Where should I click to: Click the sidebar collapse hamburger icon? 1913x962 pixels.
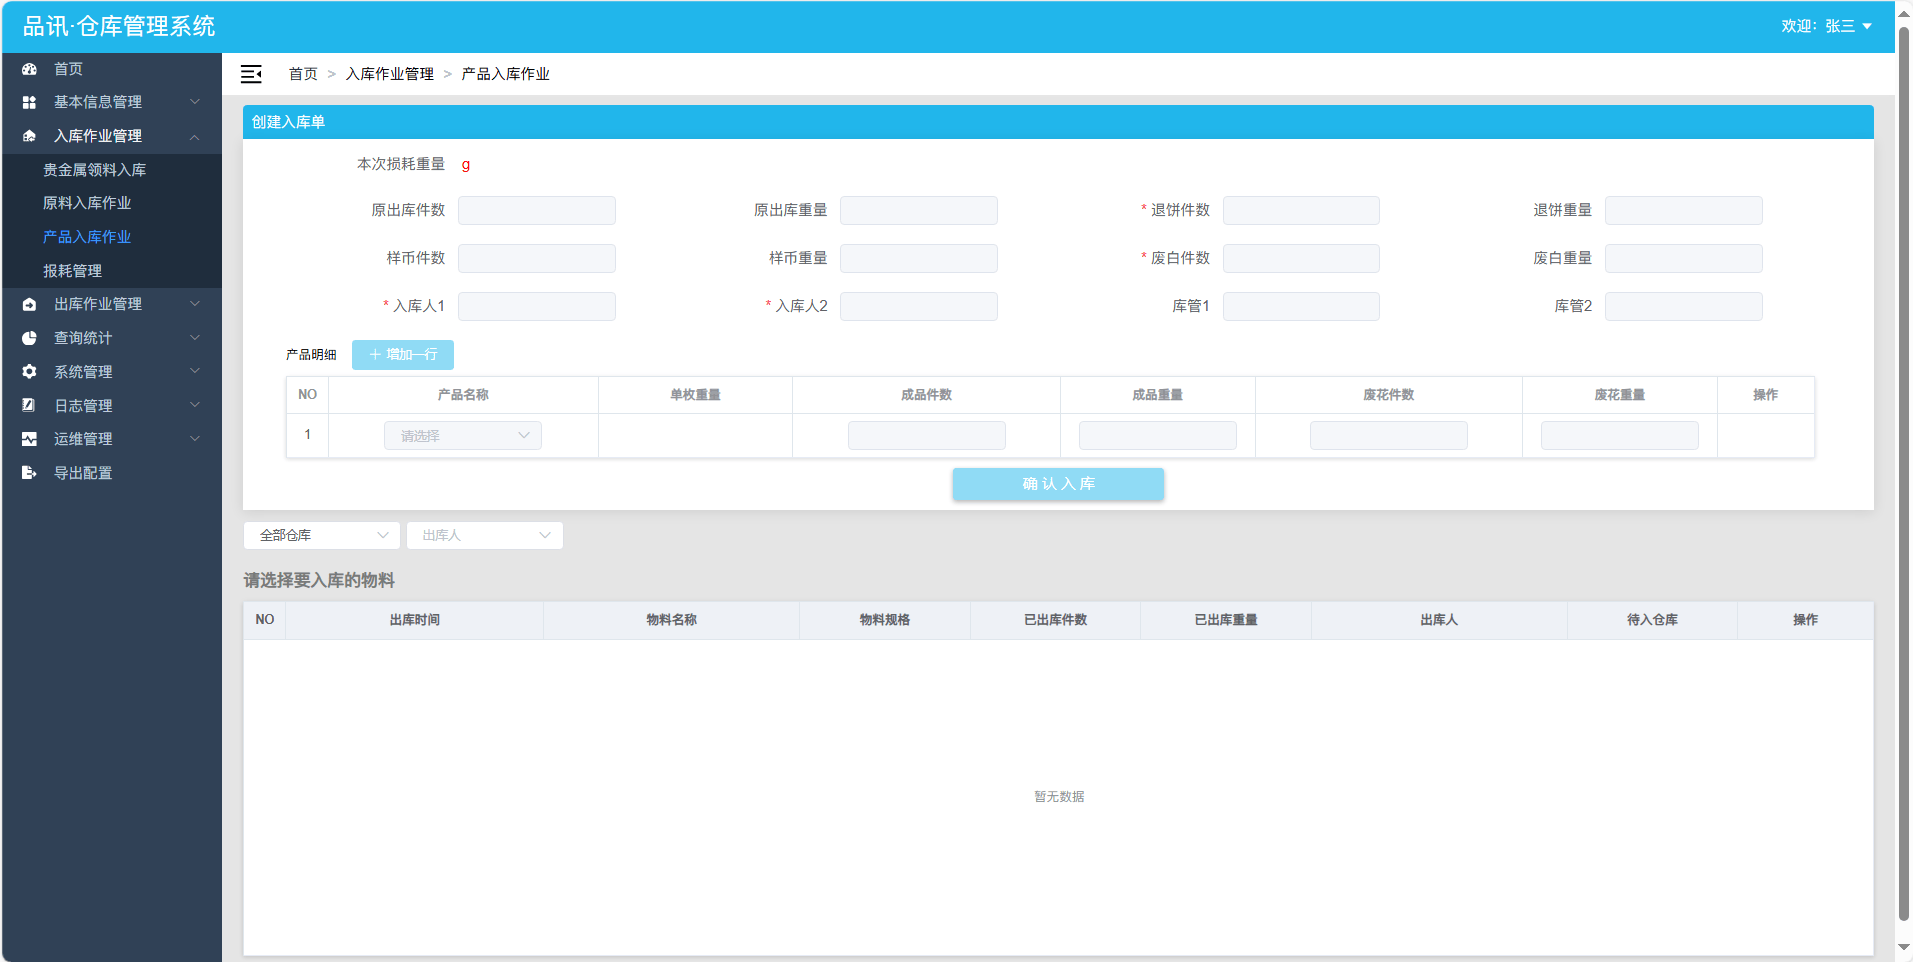coord(251,74)
